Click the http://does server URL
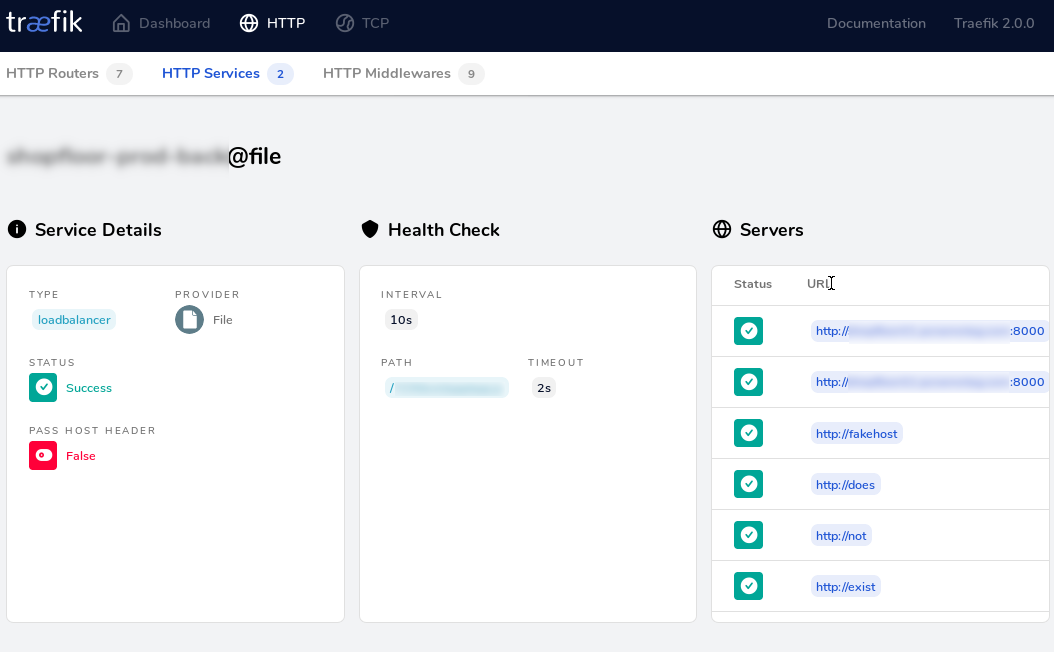This screenshot has height=652, width=1054. tap(845, 485)
